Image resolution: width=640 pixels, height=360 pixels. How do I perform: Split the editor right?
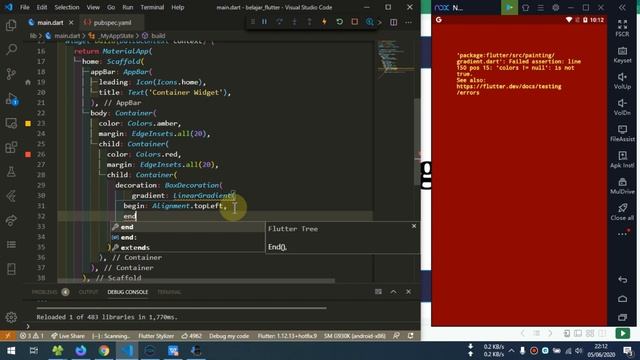click(393, 22)
